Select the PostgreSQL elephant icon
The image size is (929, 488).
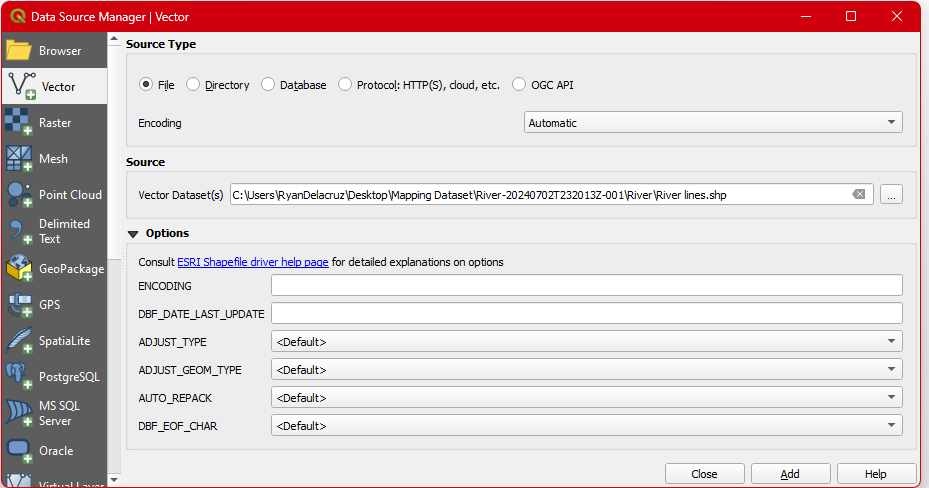(x=19, y=377)
